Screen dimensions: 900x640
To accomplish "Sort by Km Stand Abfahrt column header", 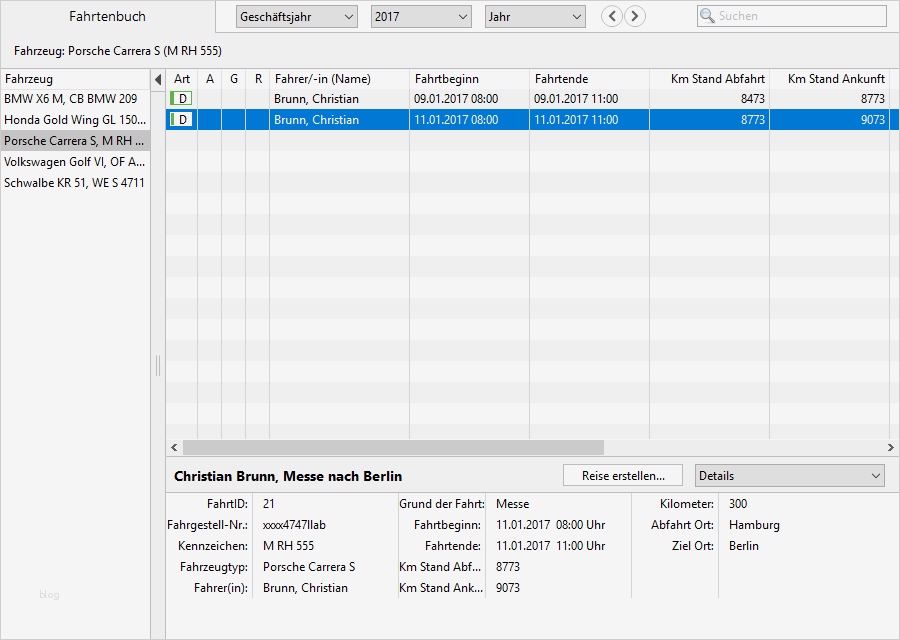I will pos(709,79).
